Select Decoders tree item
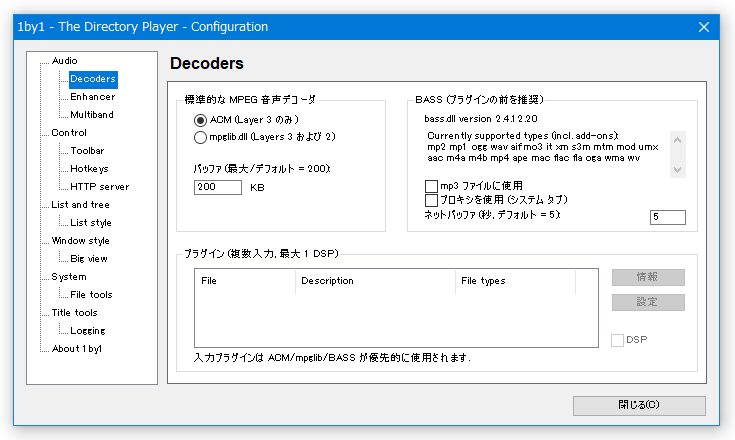This screenshot has height=440, width=735. pyautogui.click(x=93, y=79)
